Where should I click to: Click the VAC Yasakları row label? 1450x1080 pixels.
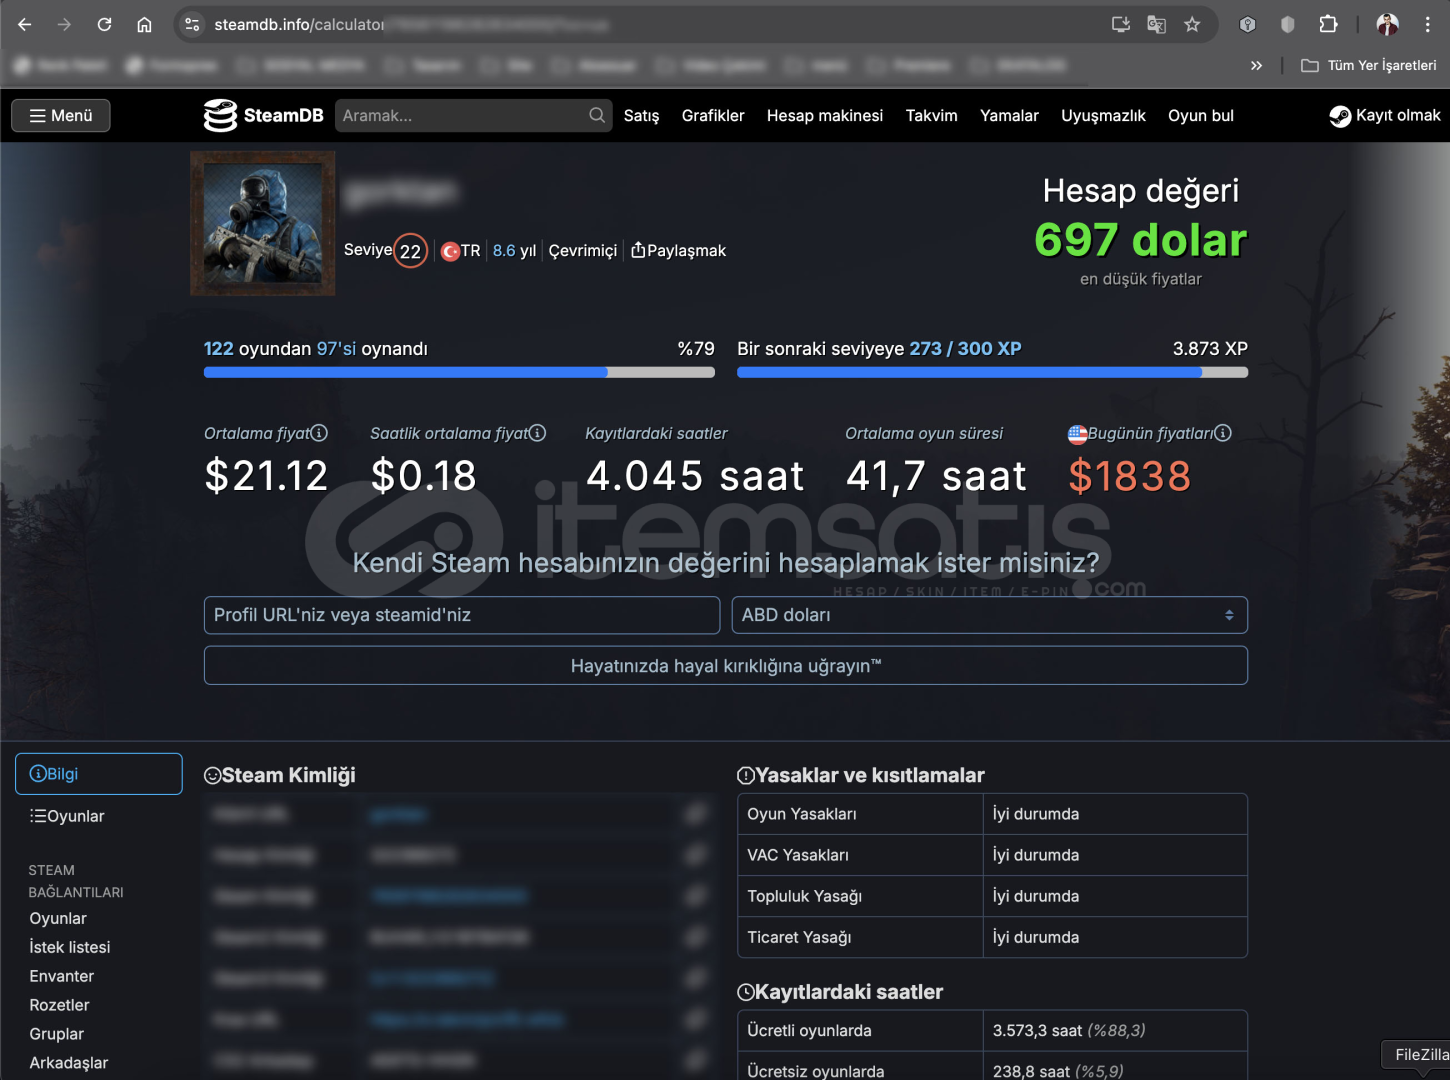point(798,855)
